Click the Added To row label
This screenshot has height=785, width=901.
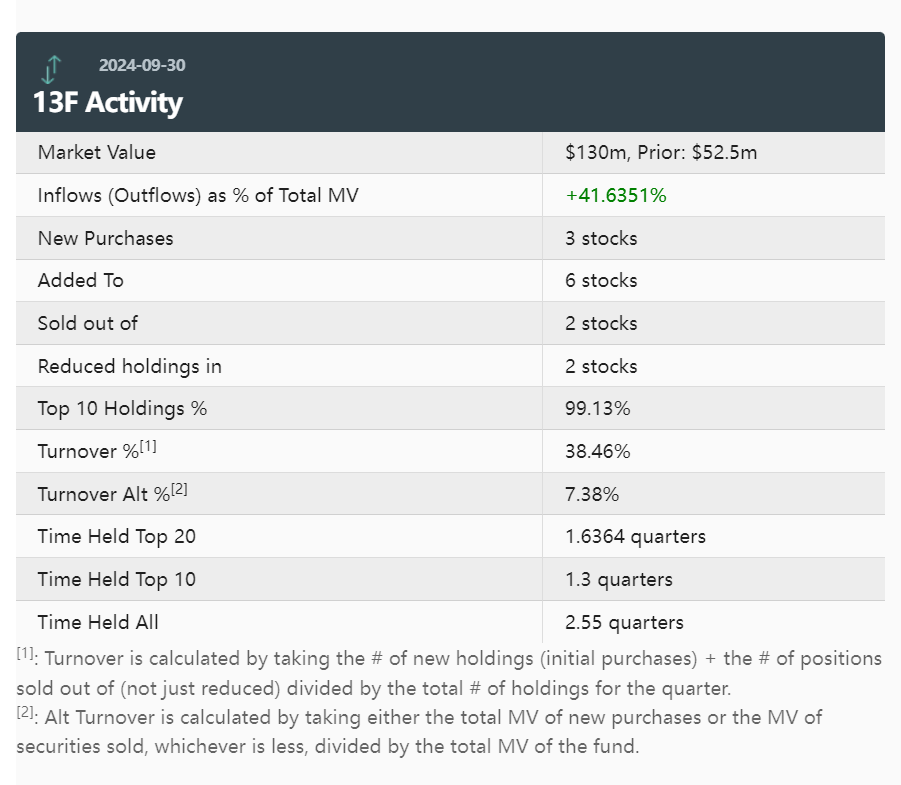pos(81,281)
